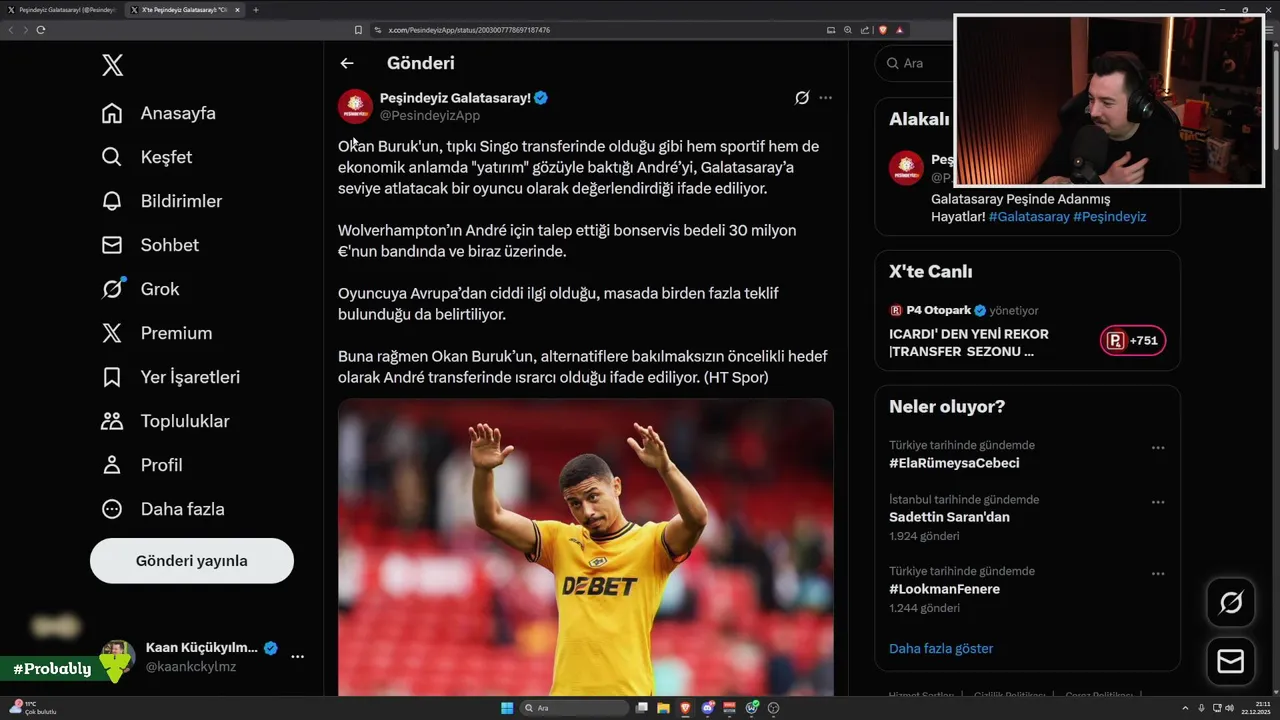
Task: Open André photo in the post
Action: point(586,547)
